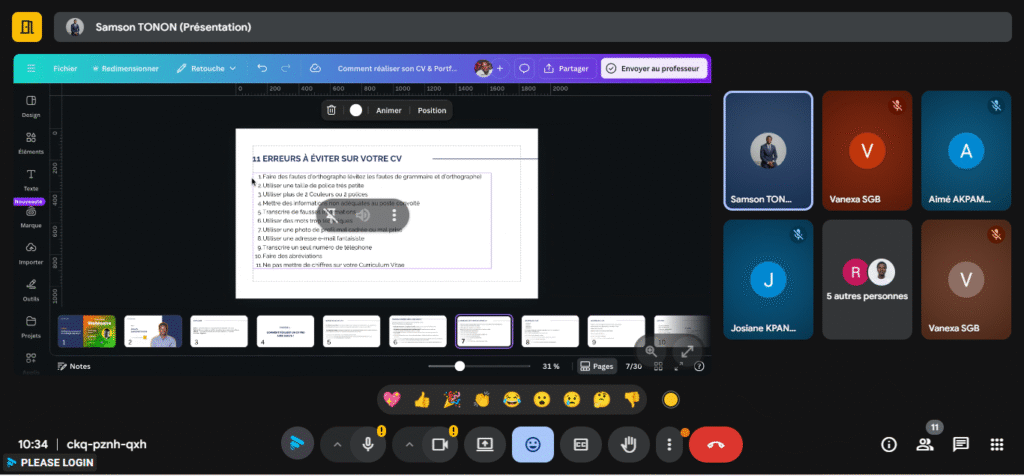The image size is (1024, 476).
Task: Select slide thumbnail number 2
Action: [x=153, y=331]
